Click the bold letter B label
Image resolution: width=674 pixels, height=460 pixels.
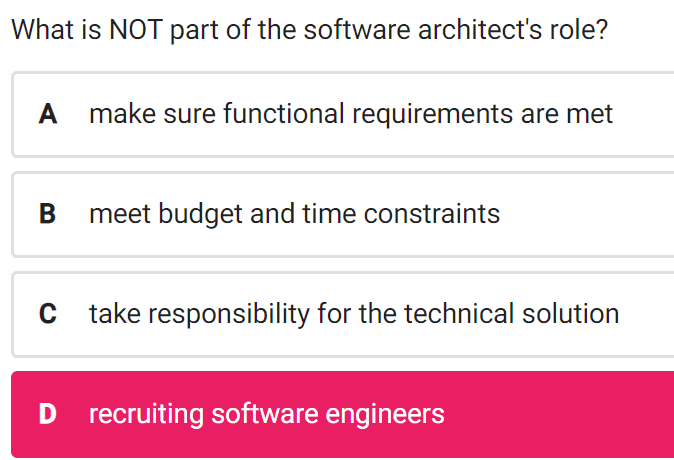pos(48,214)
